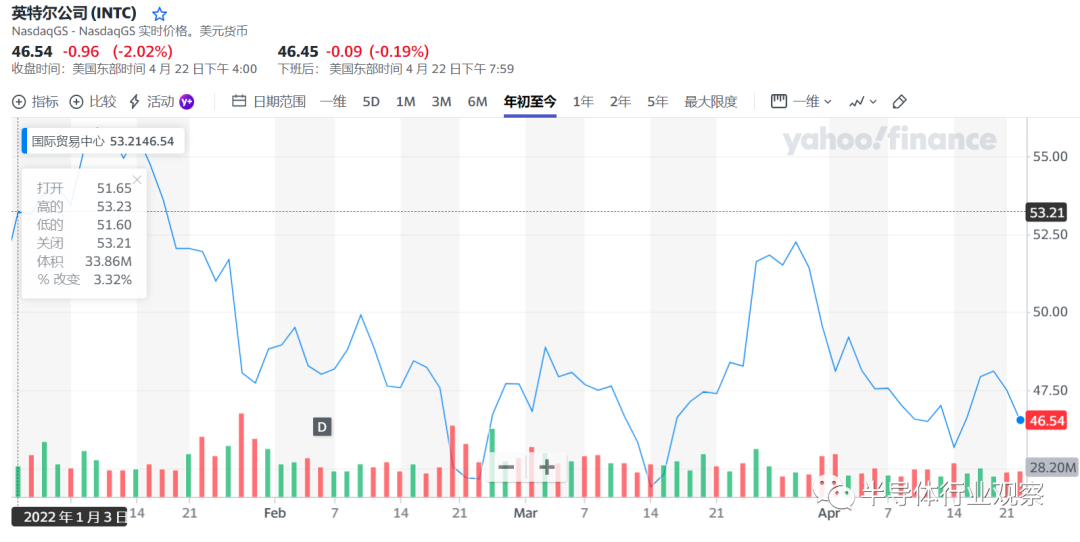Click the 关闭 53.21 close price row
This screenshot has height=542, width=1080.
84,242
